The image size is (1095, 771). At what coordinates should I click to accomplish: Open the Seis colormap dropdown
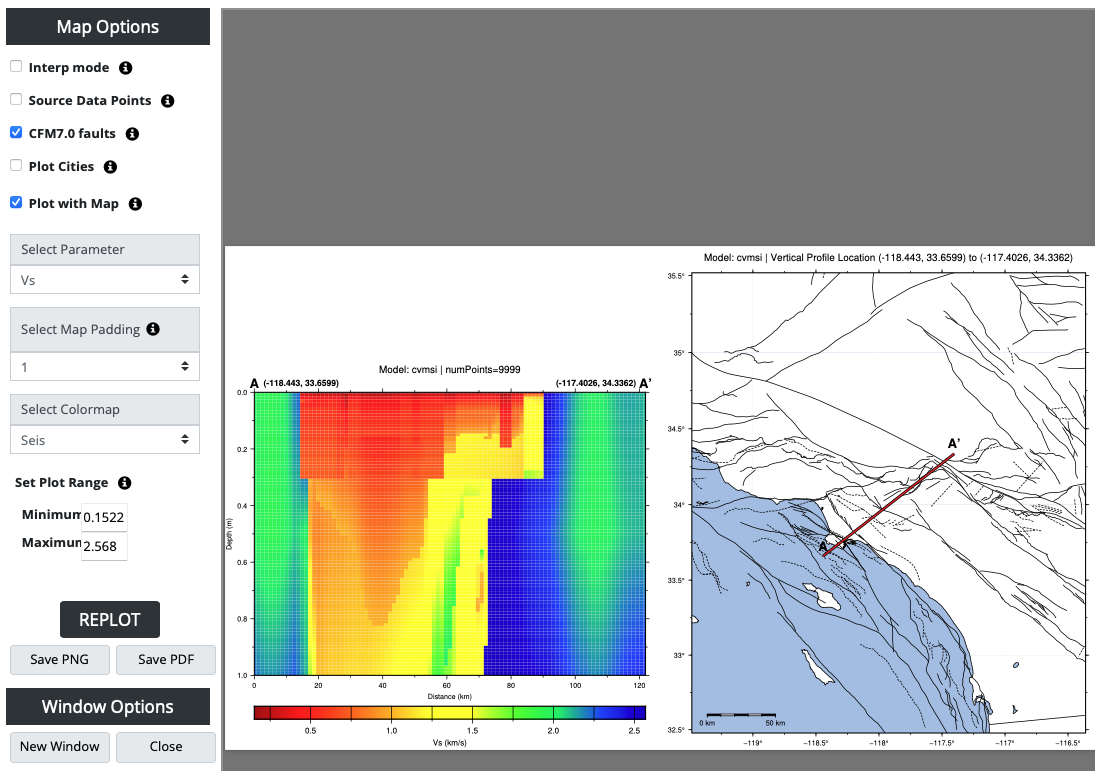(x=105, y=439)
